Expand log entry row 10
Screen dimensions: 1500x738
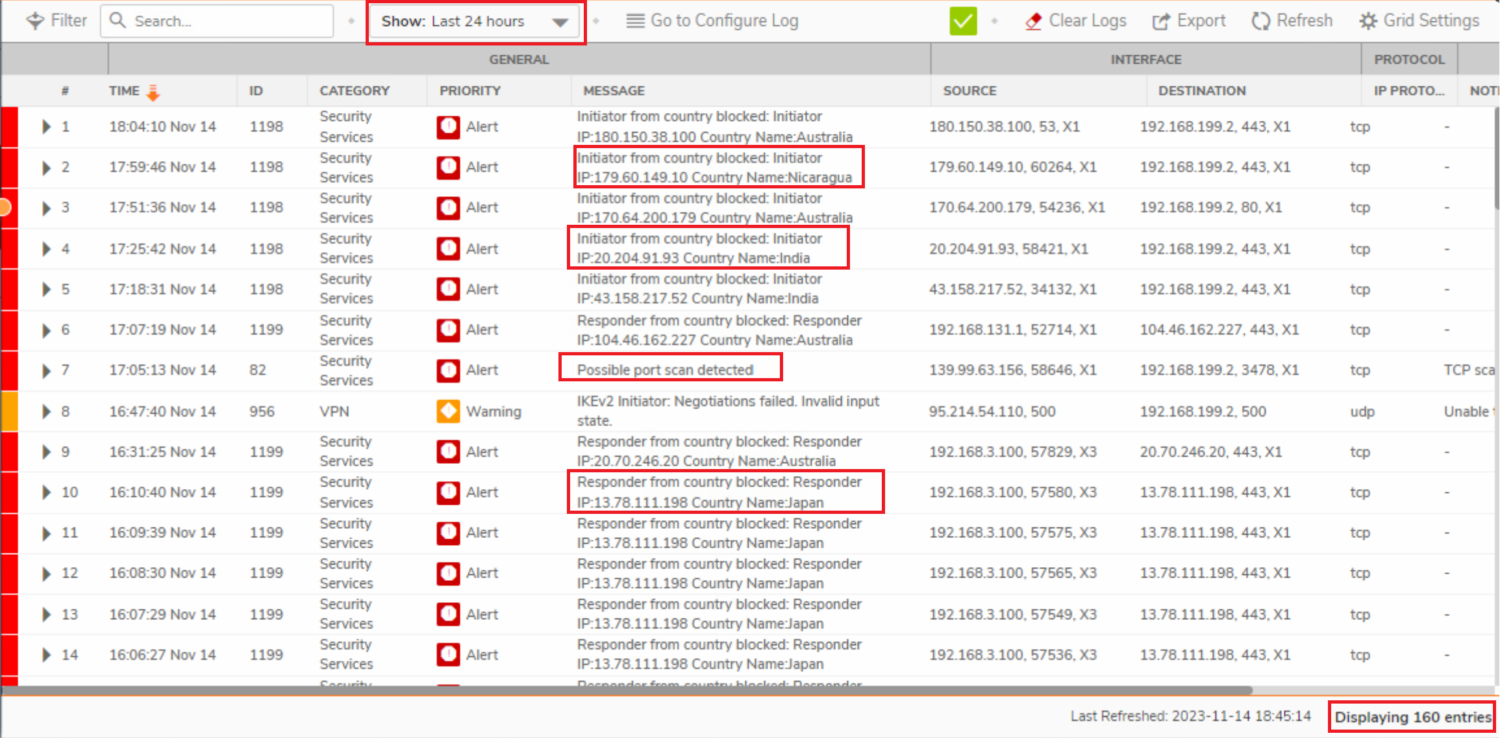point(46,493)
